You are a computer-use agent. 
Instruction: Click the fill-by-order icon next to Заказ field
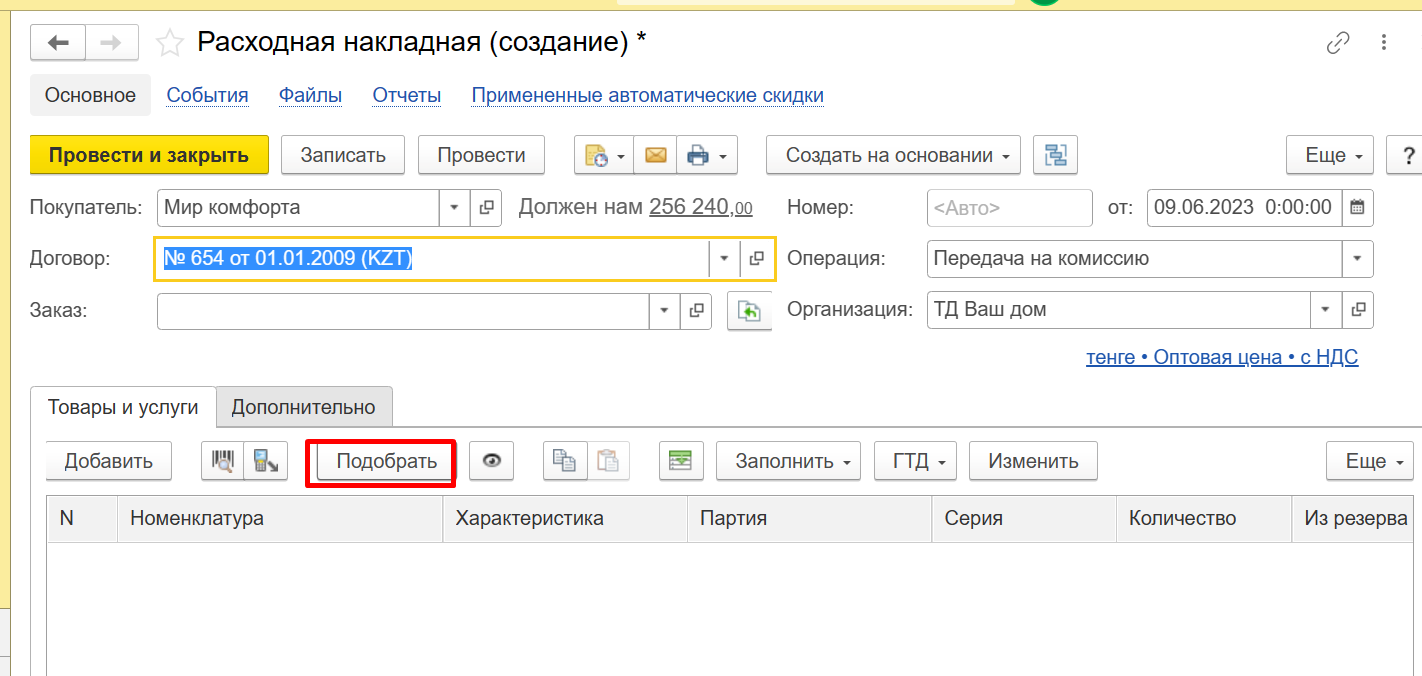click(x=749, y=311)
